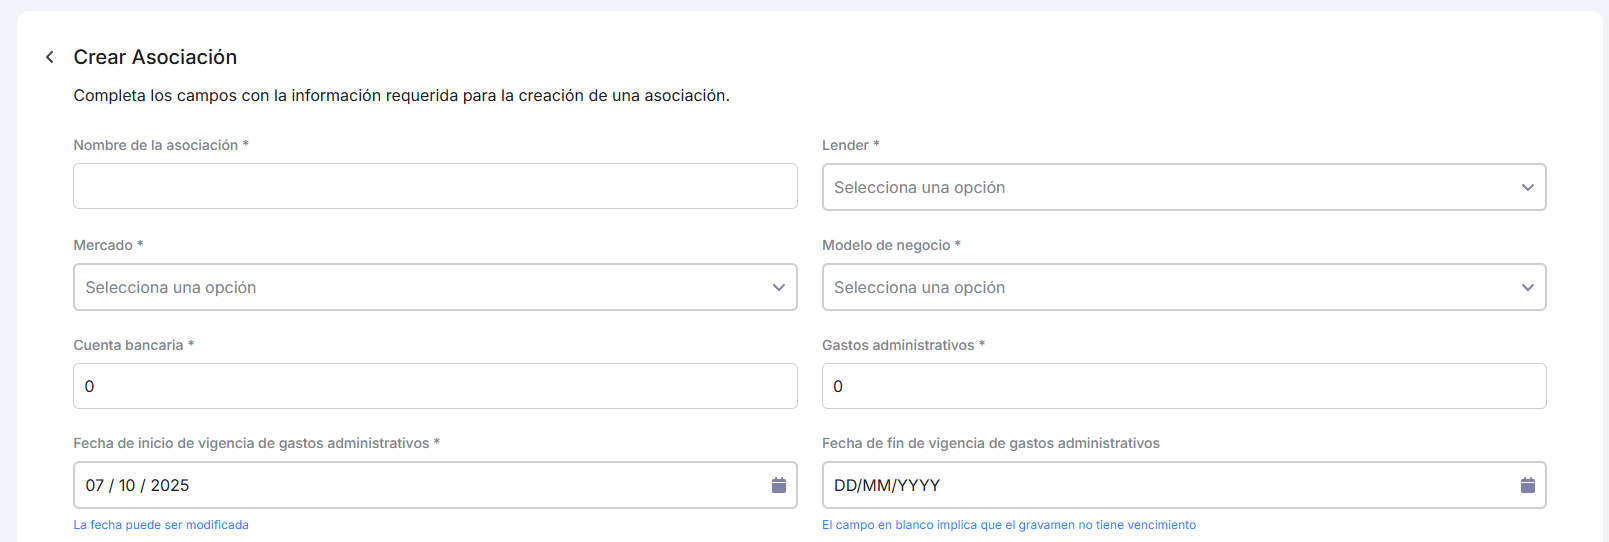Click 'La fecha puede ser modificada' hint

tap(161, 525)
